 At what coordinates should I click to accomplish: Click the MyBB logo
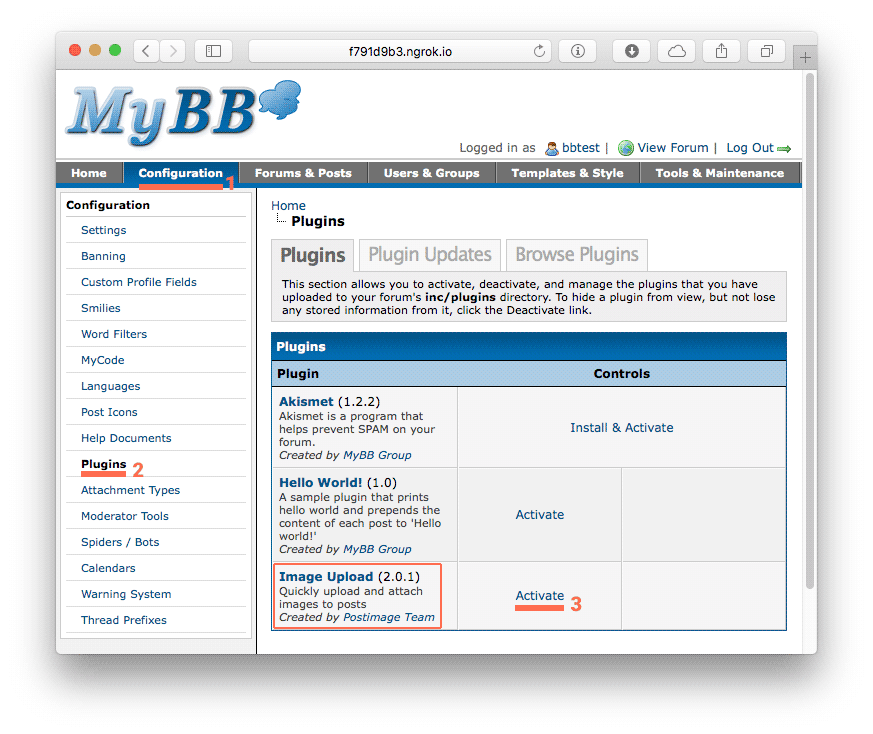[180, 107]
